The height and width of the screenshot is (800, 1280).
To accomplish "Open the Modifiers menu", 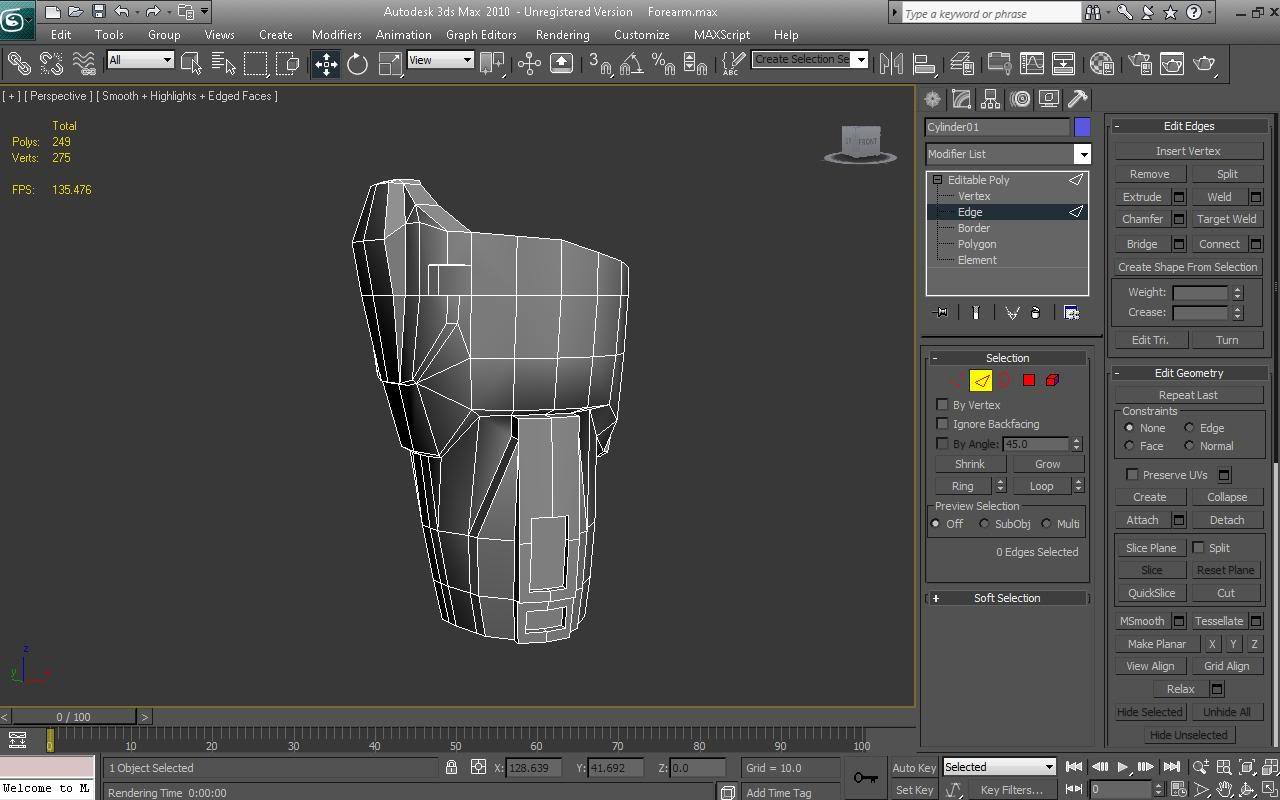I will pos(336,34).
